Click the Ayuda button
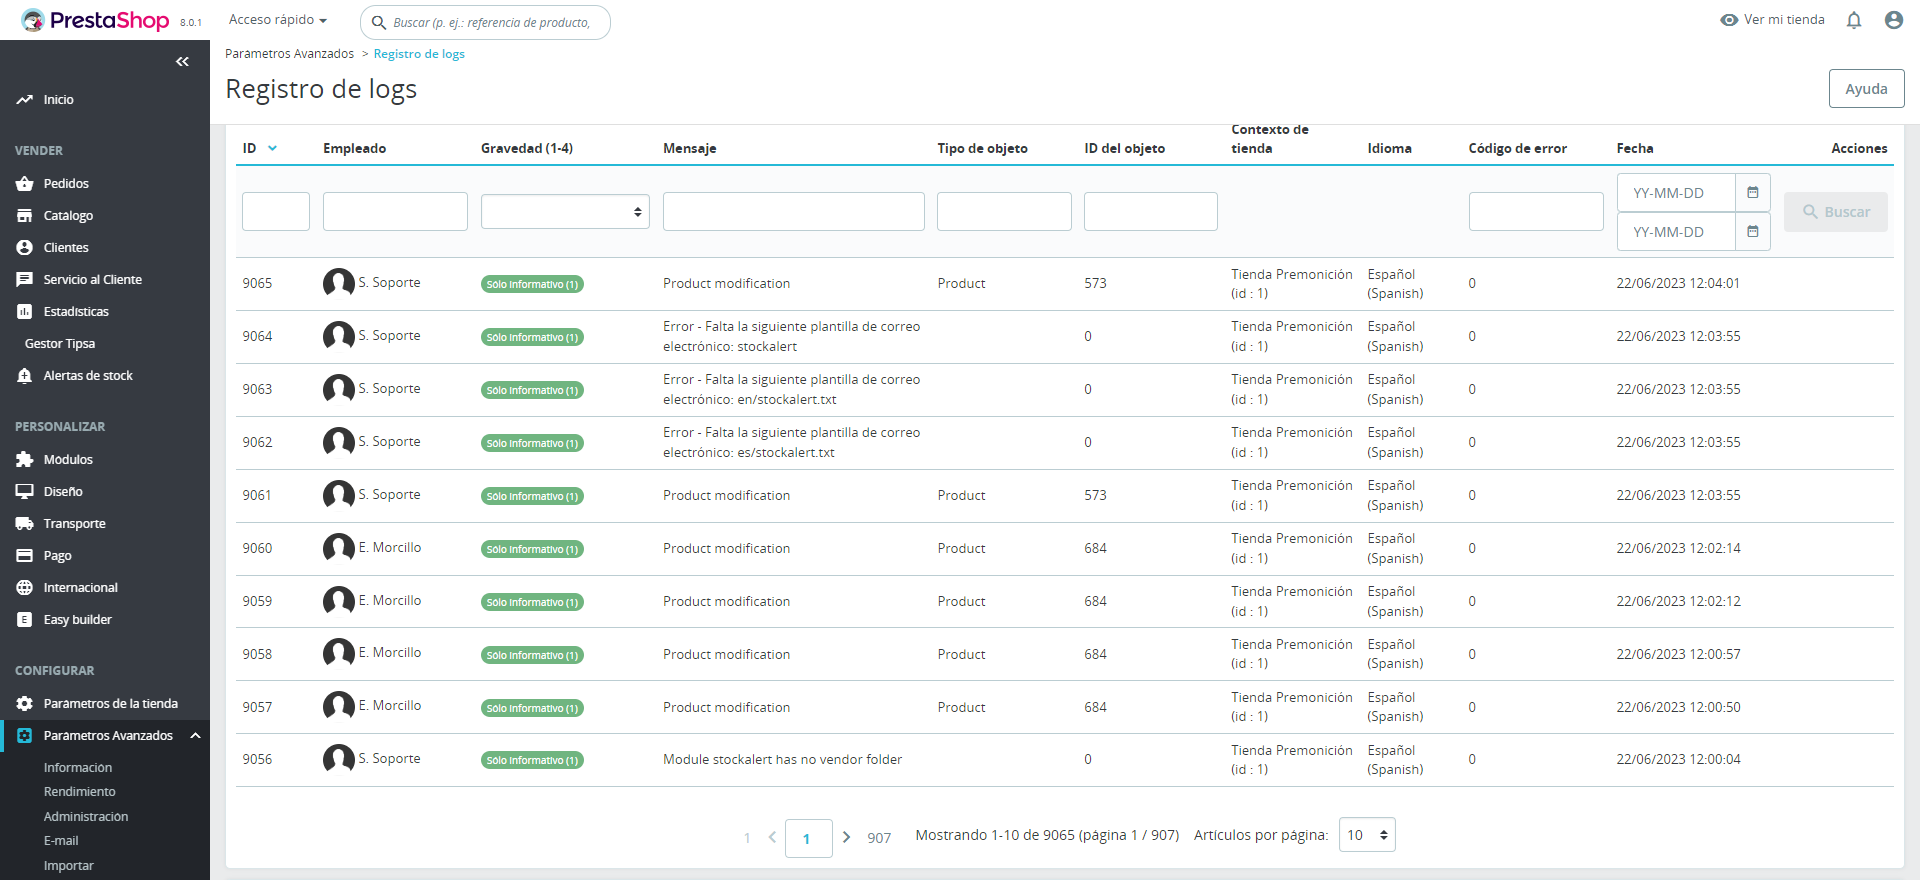1920x880 pixels. click(x=1866, y=89)
